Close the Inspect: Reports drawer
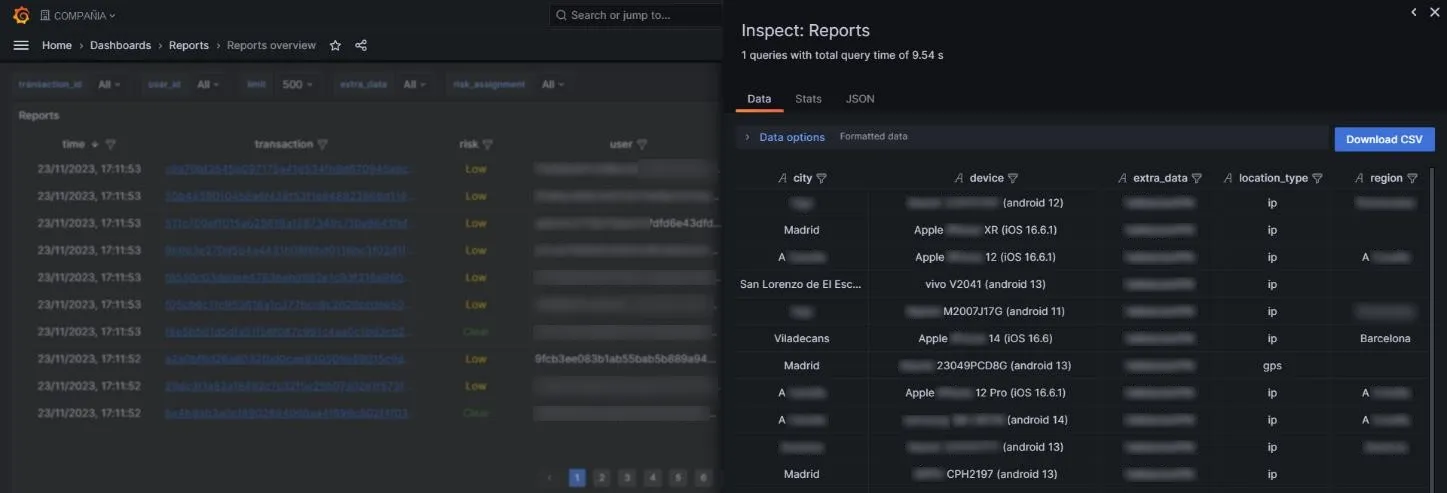1447x493 pixels. click(1434, 12)
